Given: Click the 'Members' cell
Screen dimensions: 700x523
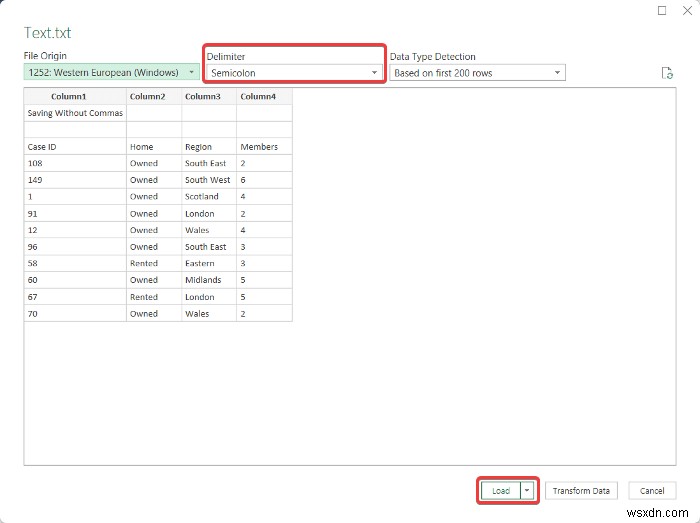Looking at the screenshot, I should 264,147.
